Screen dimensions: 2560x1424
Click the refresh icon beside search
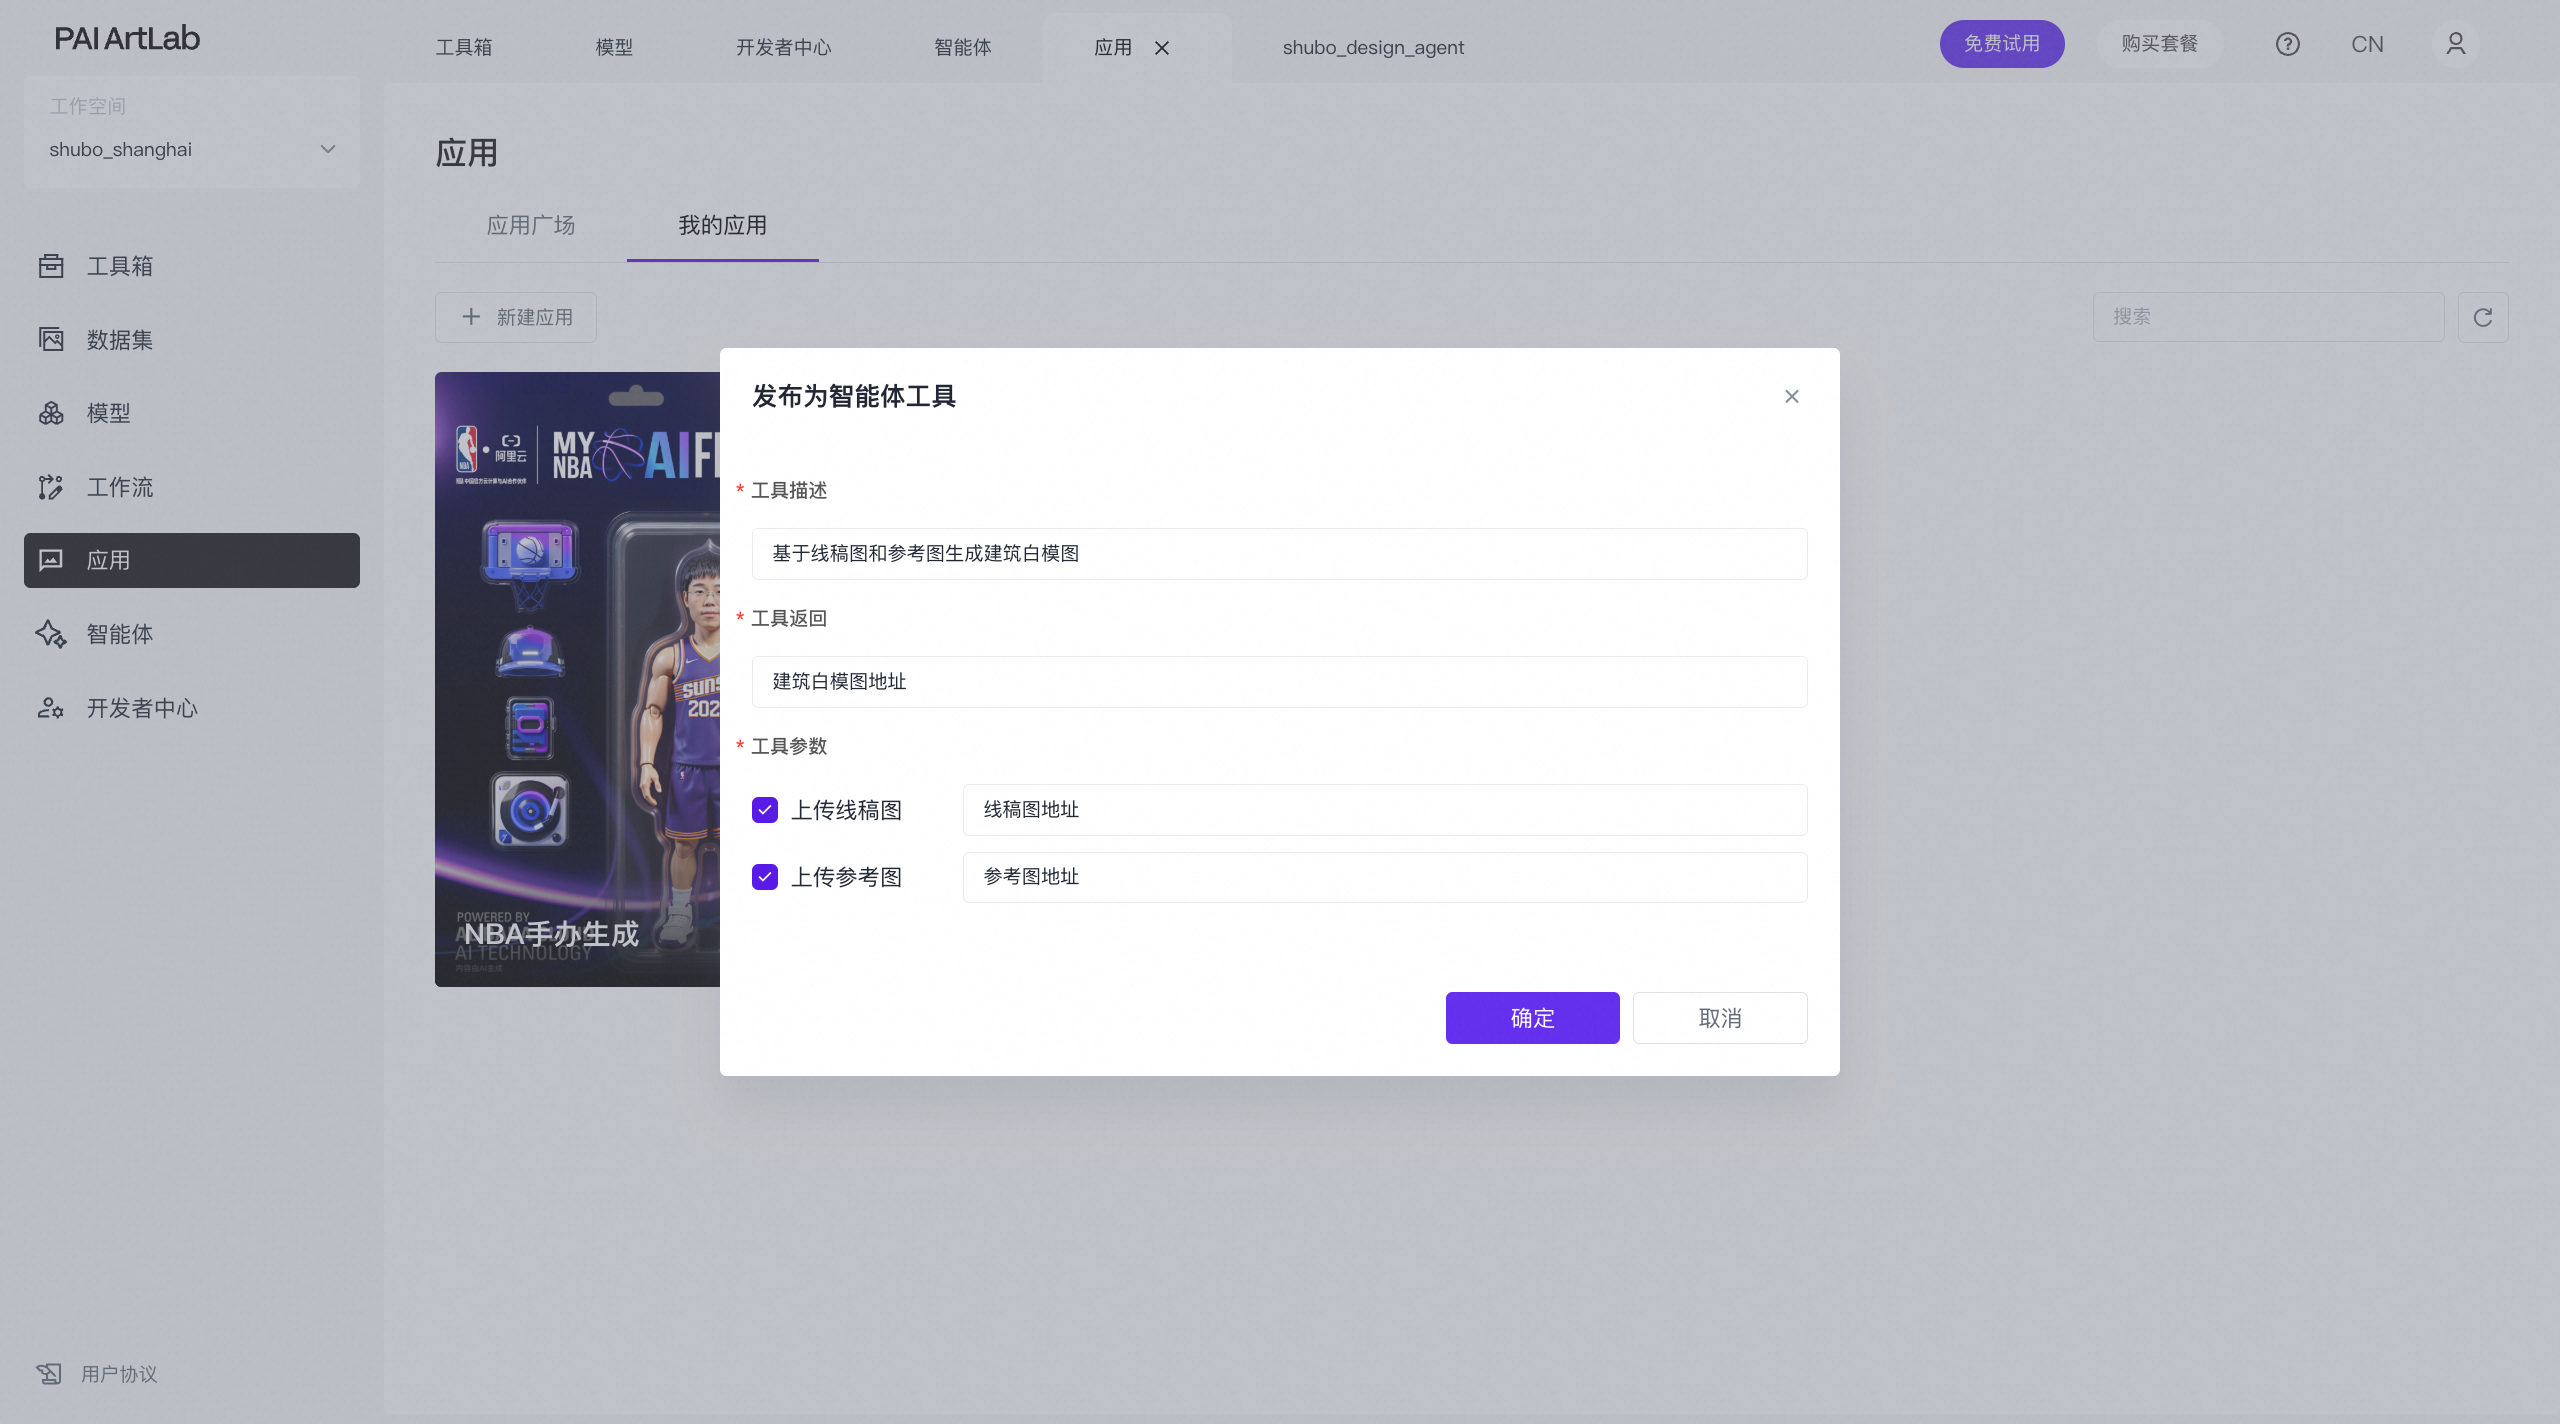(2482, 317)
